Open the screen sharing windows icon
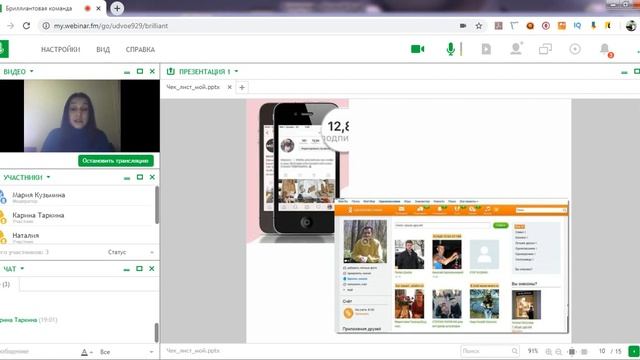Viewport: 640px width, 360px height. (545, 49)
